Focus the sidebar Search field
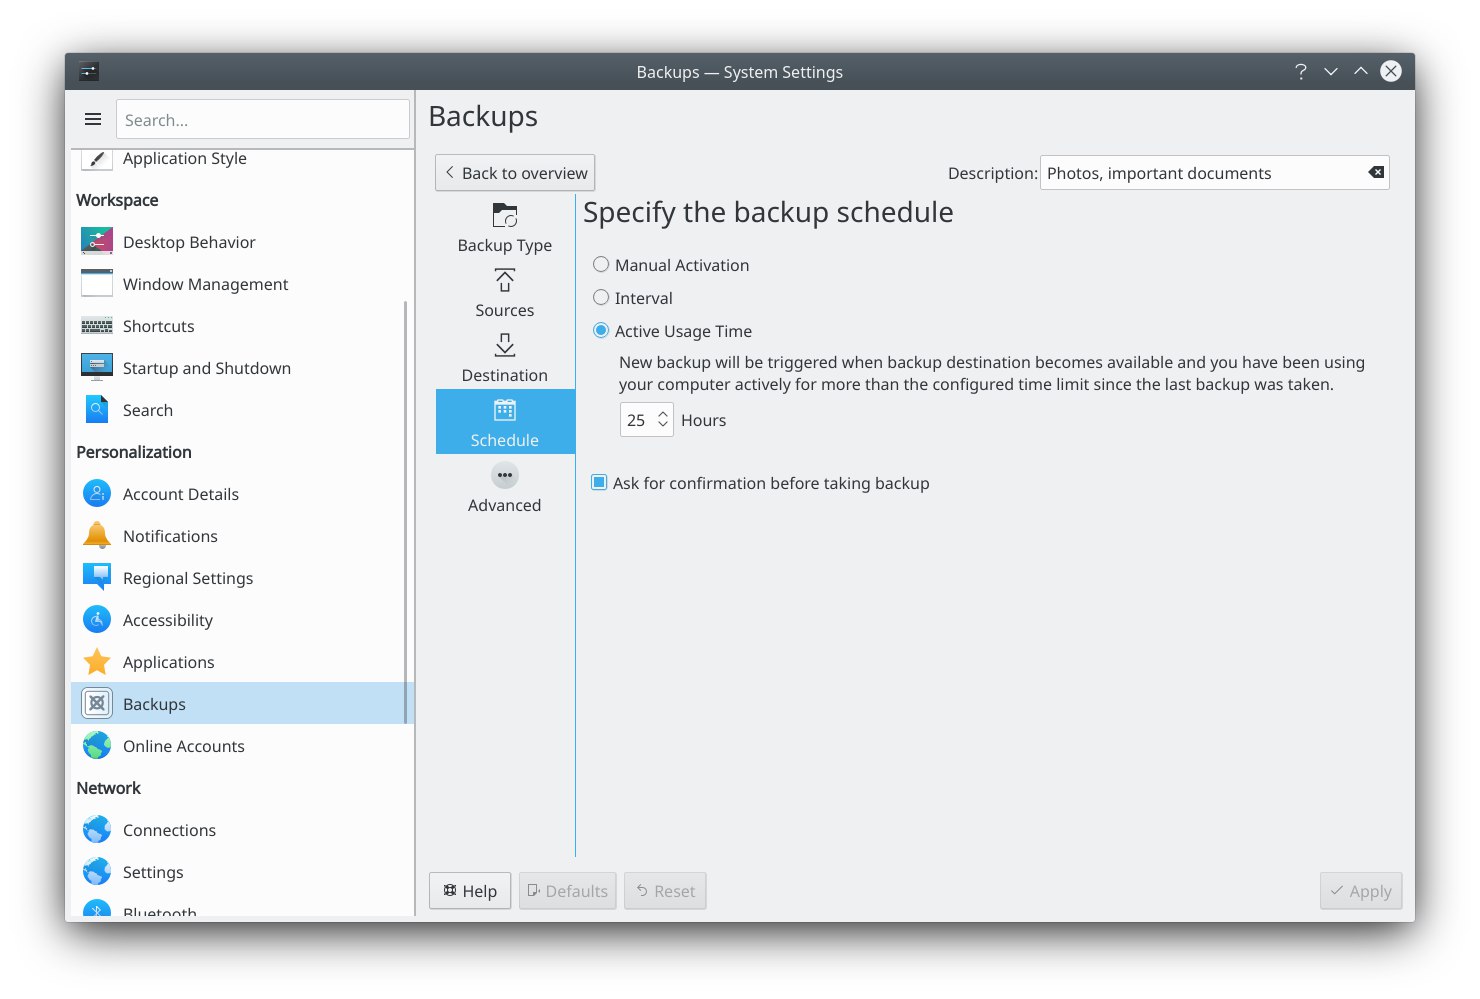Viewport: 1480px width, 999px height. click(x=262, y=120)
